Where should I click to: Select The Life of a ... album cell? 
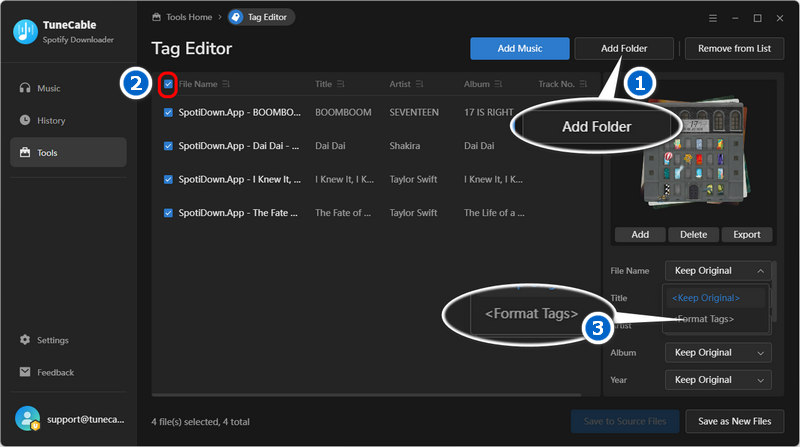(494, 213)
